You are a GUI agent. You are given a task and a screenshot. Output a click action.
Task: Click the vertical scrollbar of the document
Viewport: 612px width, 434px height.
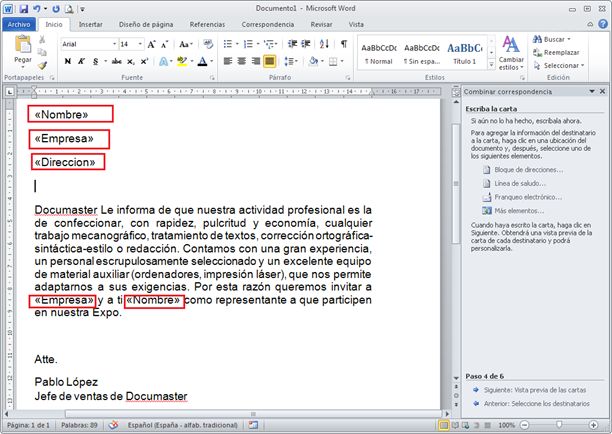(456, 183)
